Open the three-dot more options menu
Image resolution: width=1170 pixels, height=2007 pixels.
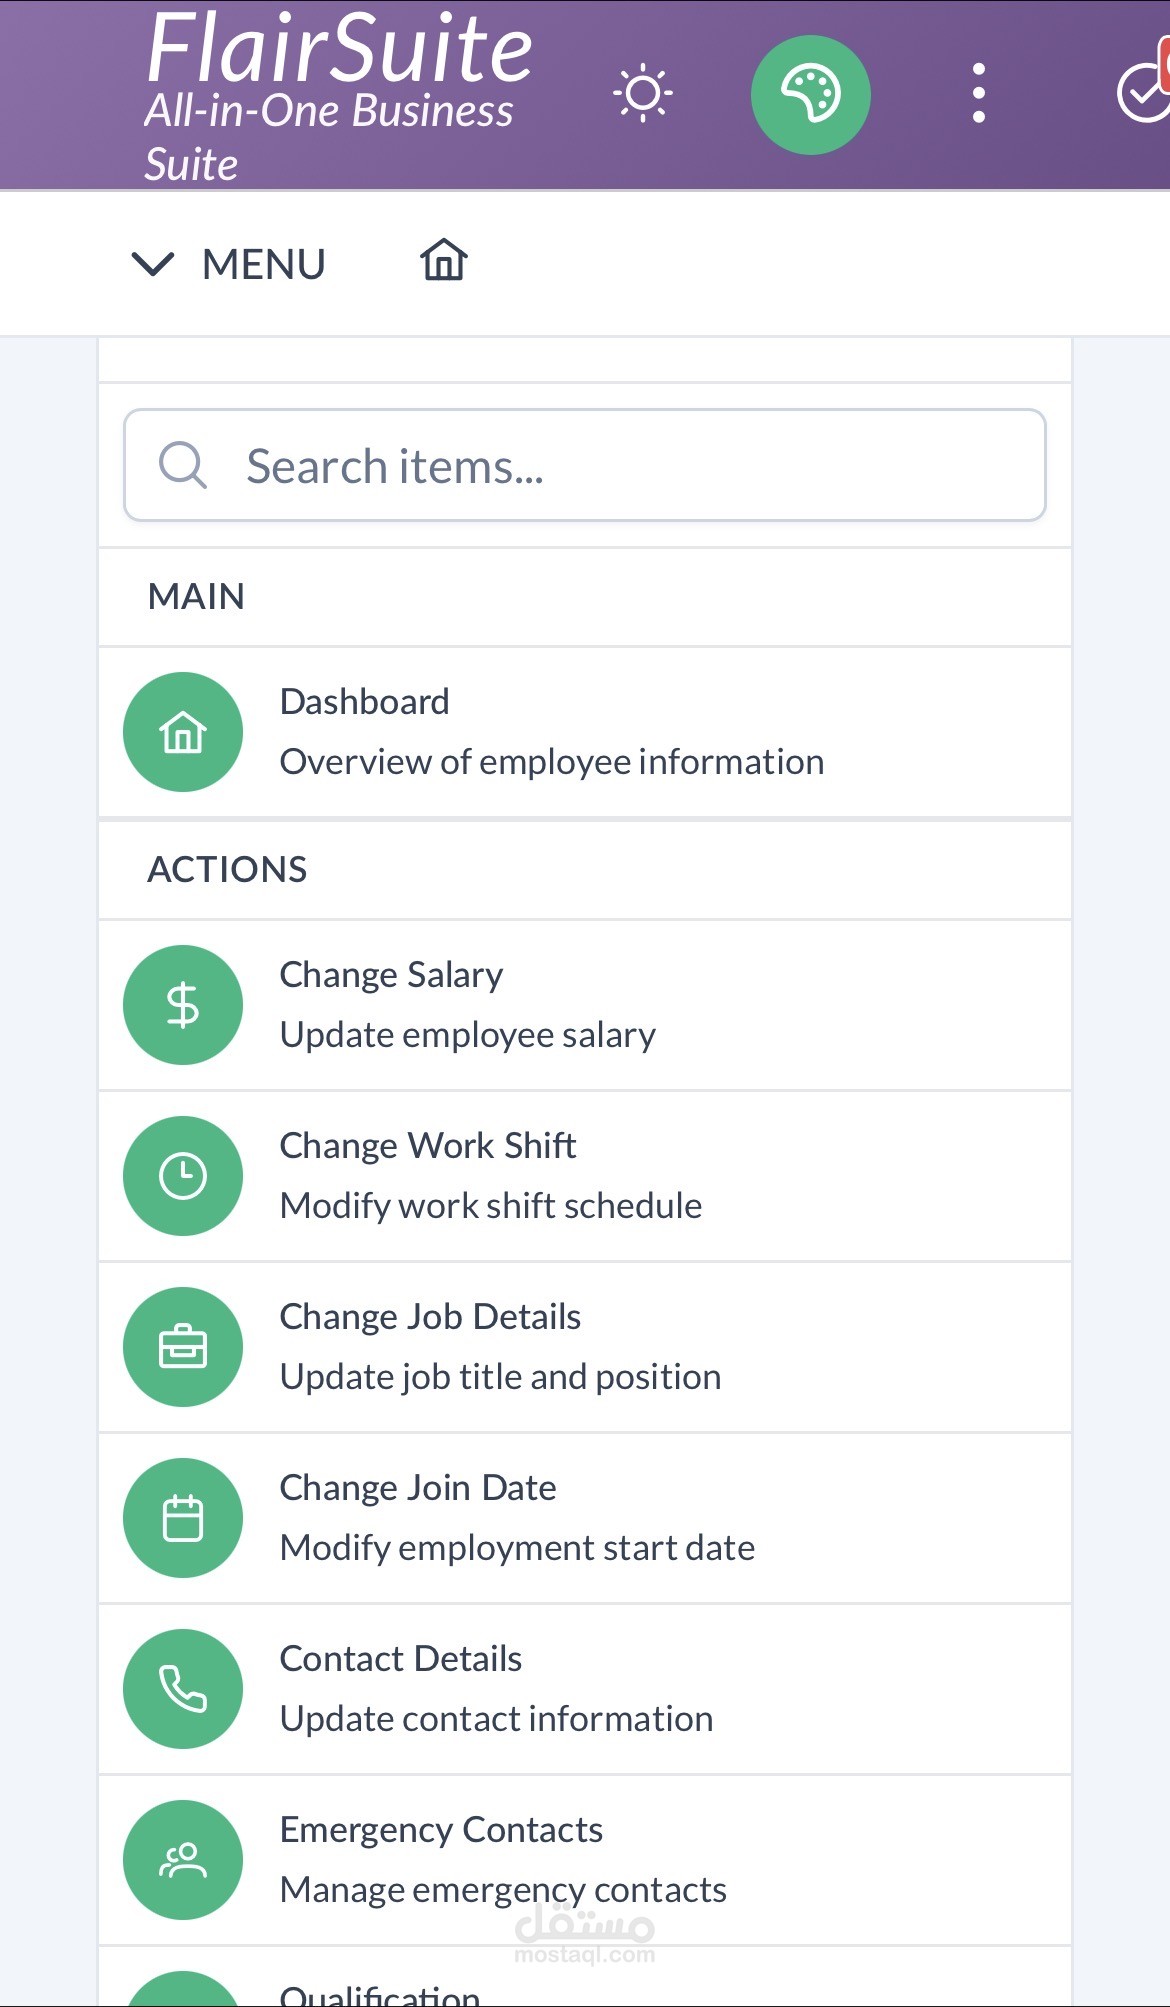pyautogui.click(x=978, y=94)
